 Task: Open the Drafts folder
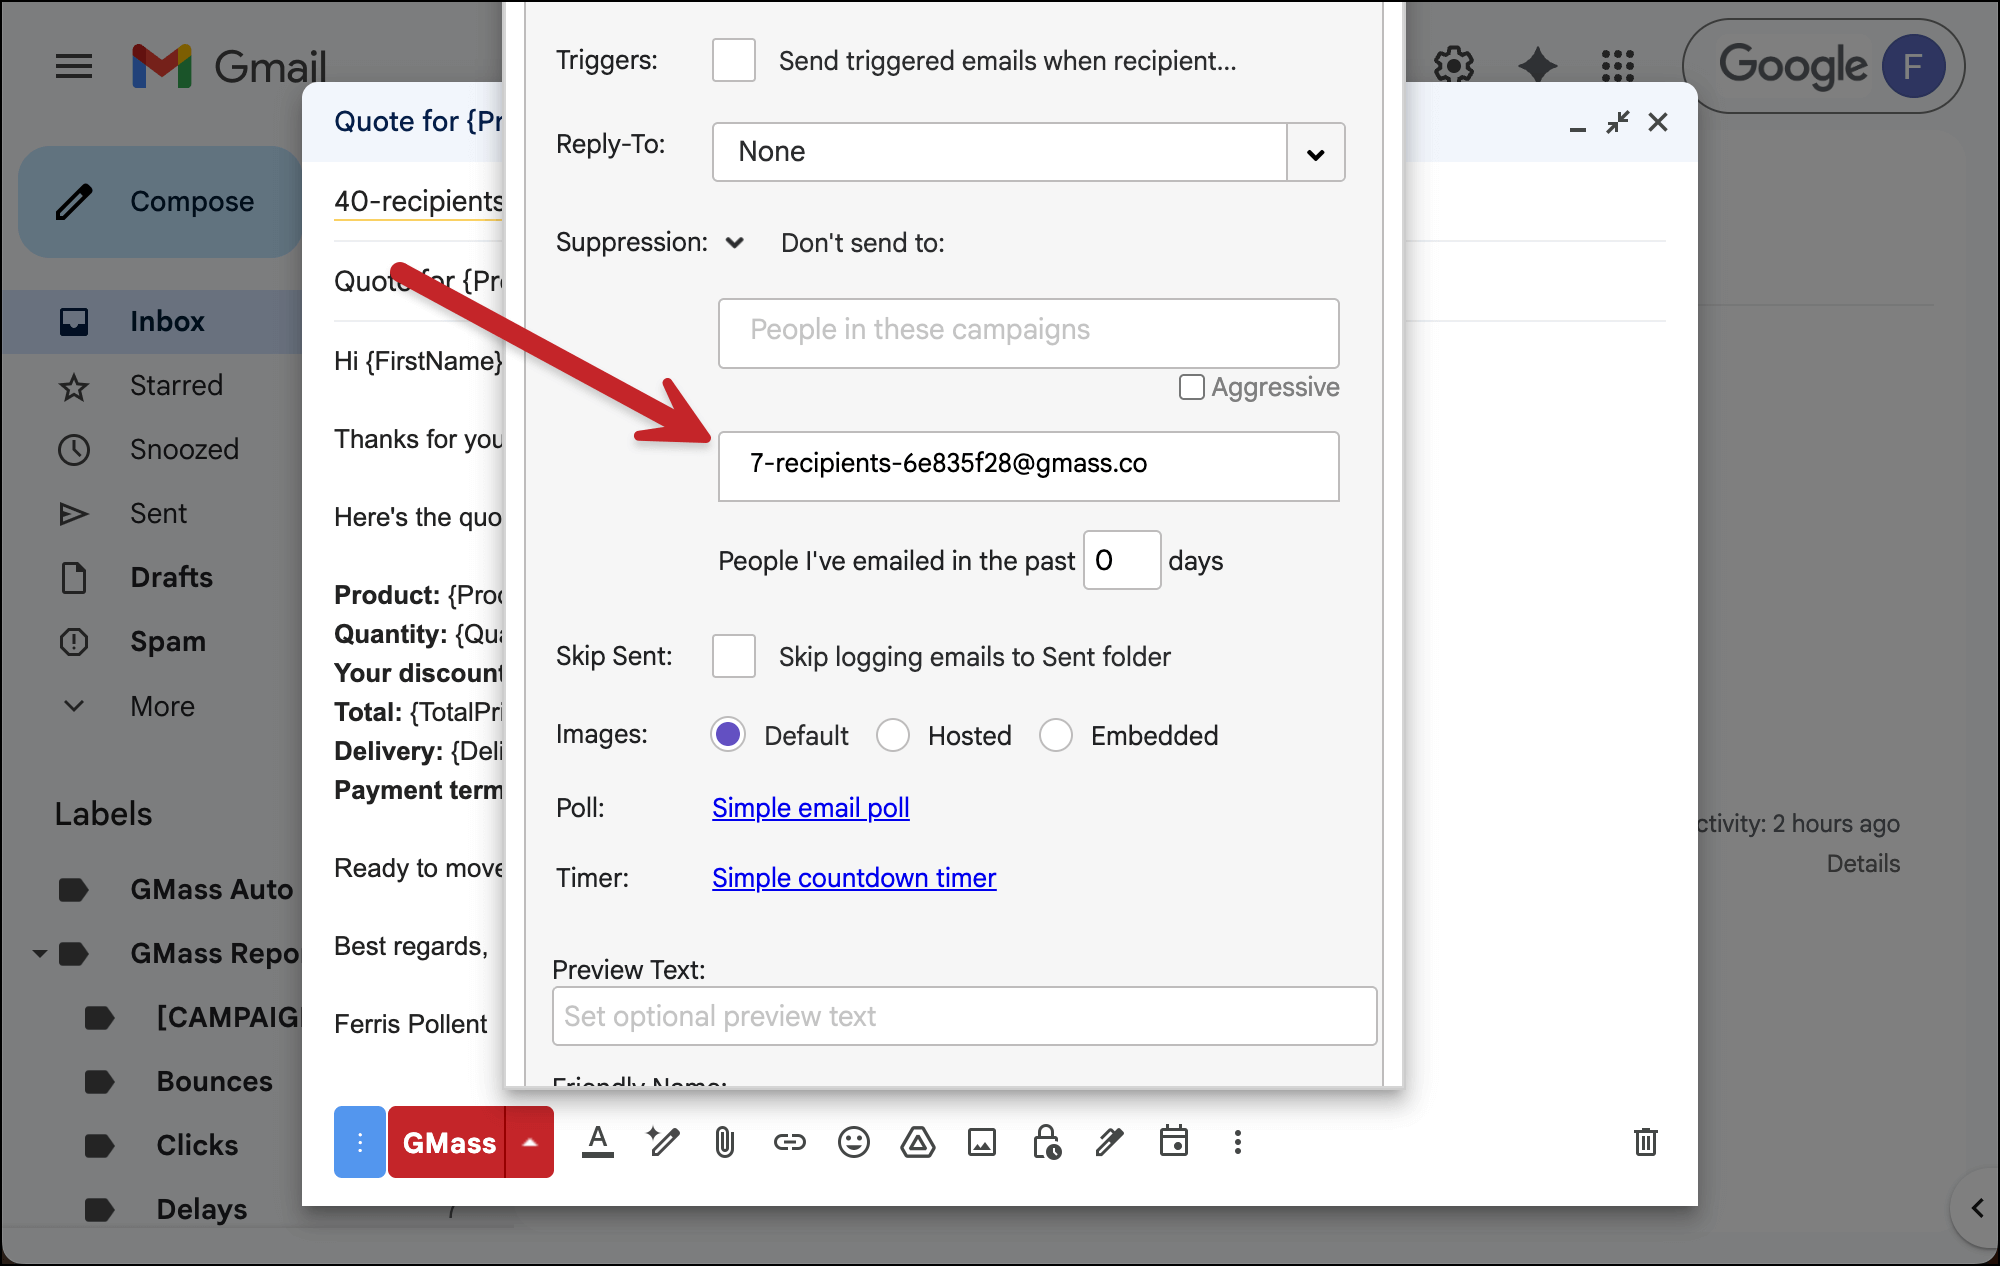pyautogui.click(x=171, y=577)
